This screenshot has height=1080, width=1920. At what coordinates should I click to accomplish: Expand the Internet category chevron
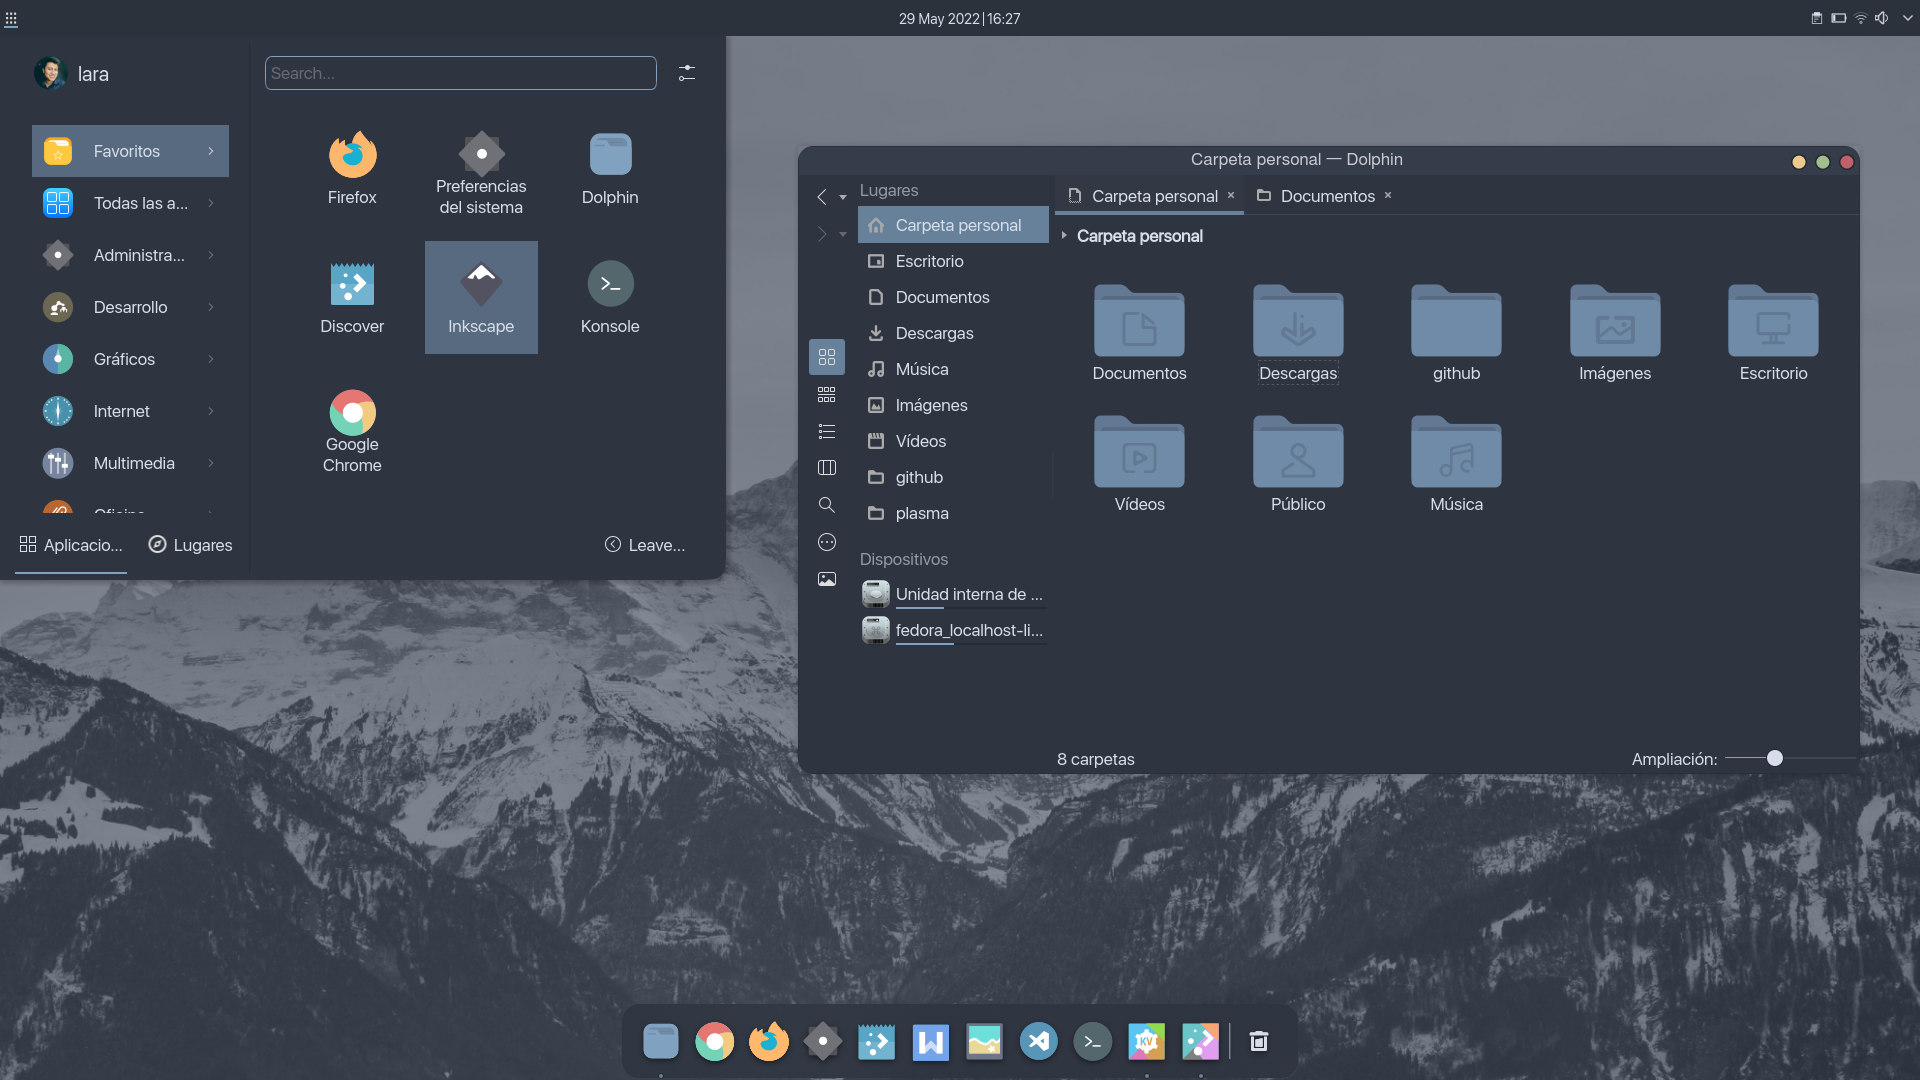tap(211, 411)
